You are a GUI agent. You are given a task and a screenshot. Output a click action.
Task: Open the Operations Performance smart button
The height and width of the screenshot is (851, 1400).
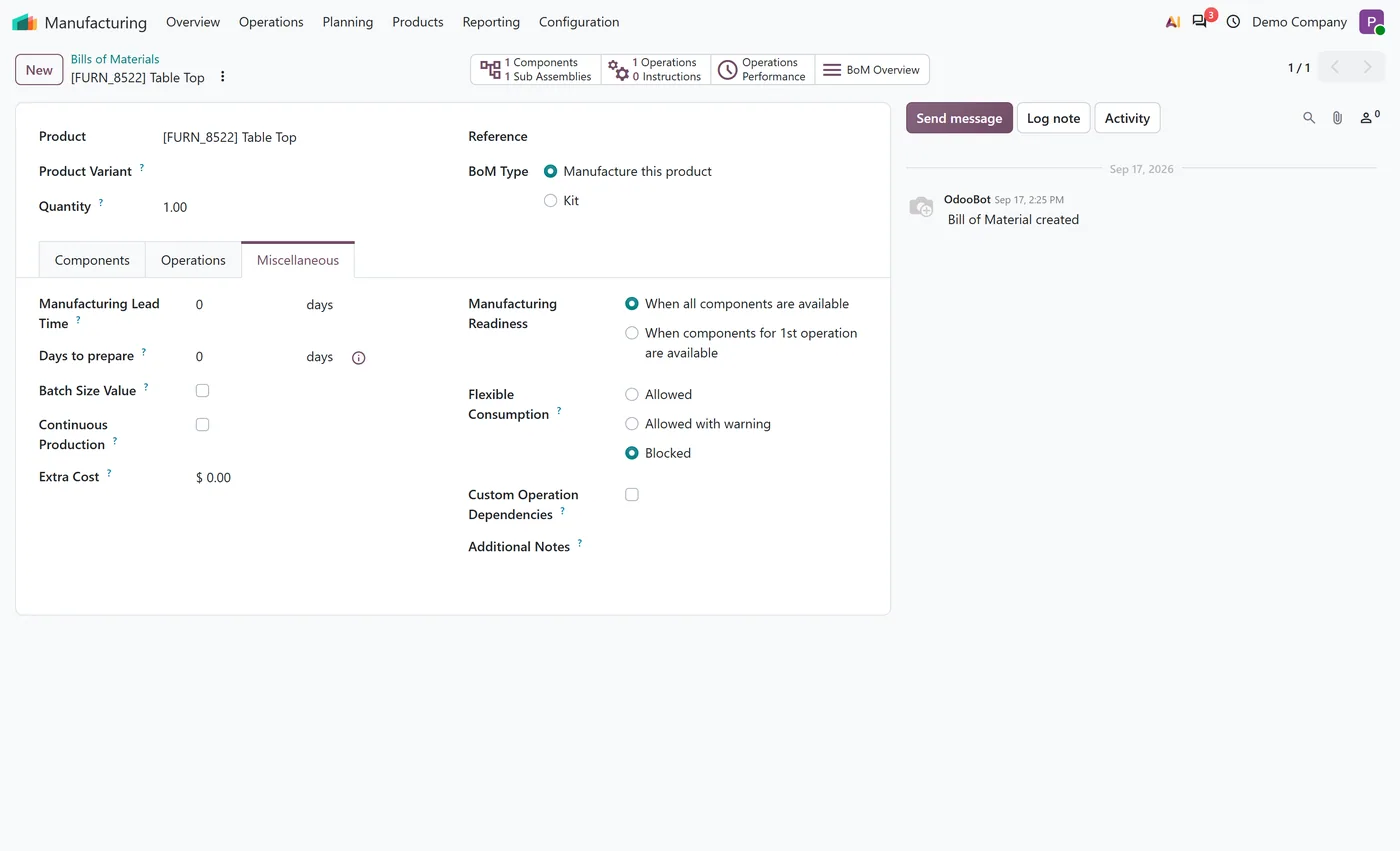[763, 70]
